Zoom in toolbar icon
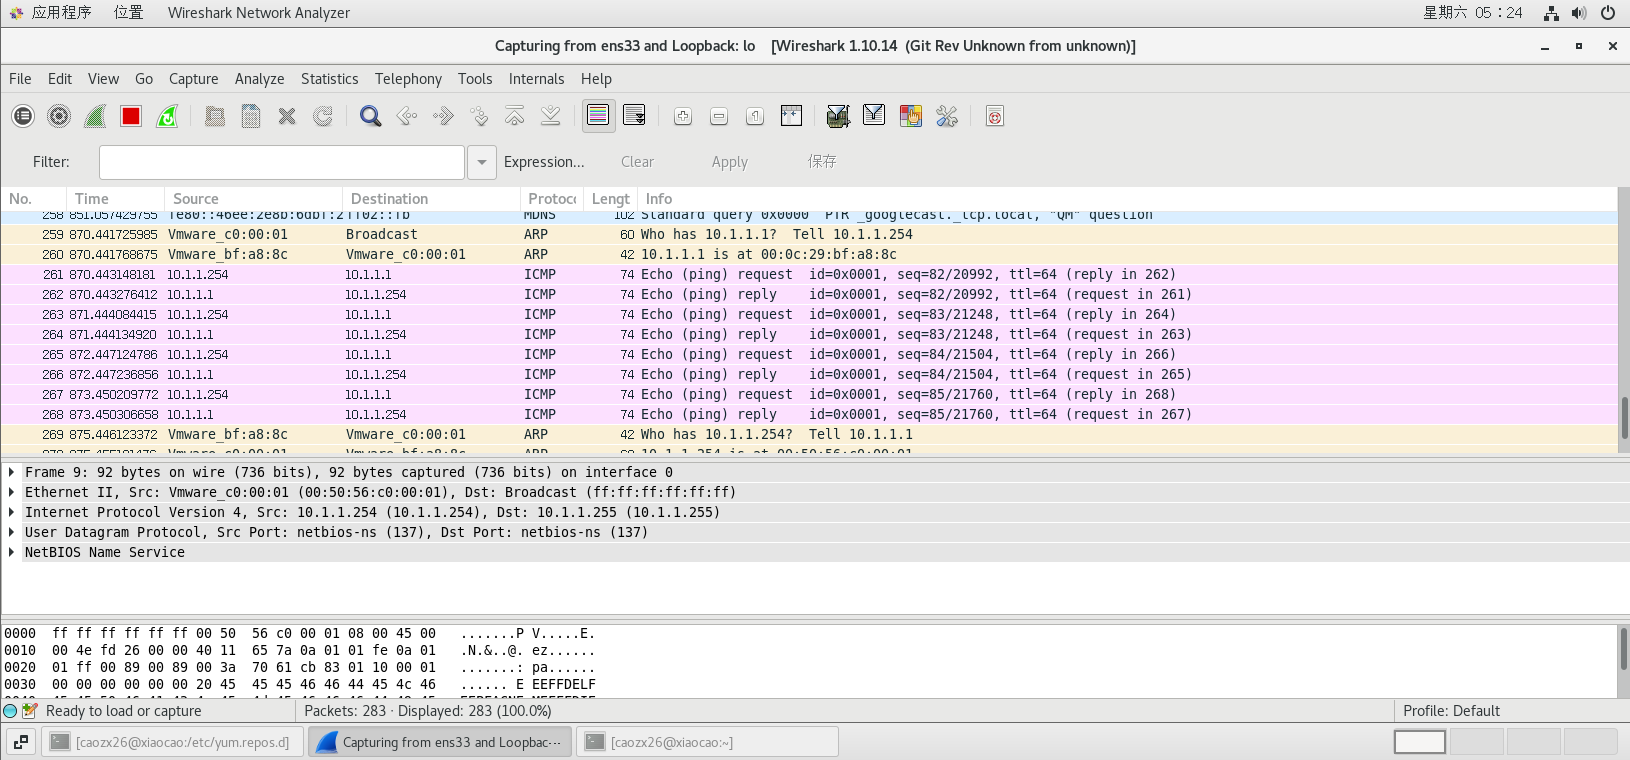Image resolution: width=1630 pixels, height=760 pixels. (683, 116)
